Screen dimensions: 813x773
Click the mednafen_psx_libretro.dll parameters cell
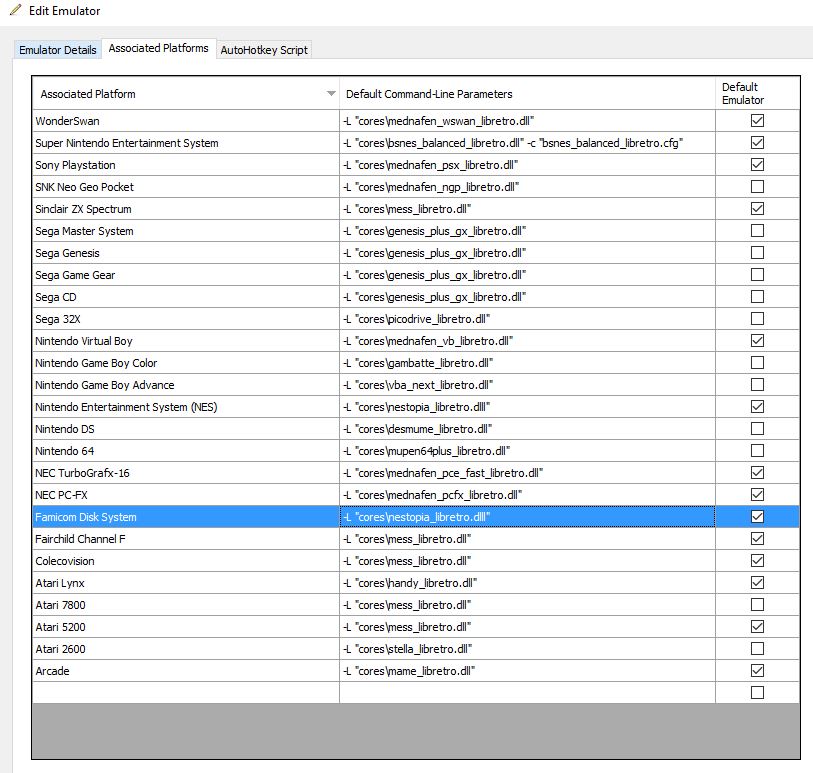[x=527, y=165]
